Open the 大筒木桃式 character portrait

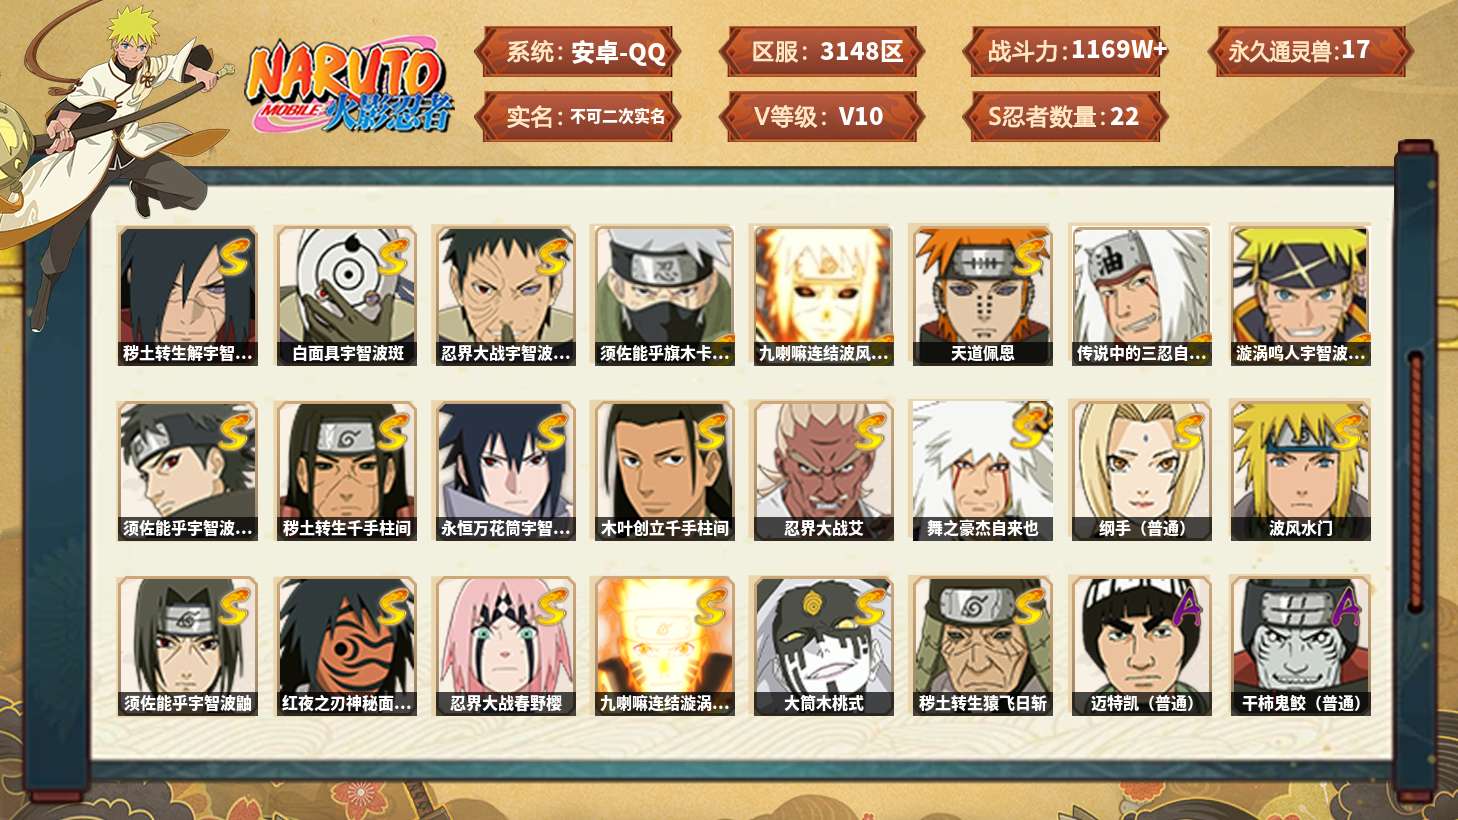pos(823,646)
